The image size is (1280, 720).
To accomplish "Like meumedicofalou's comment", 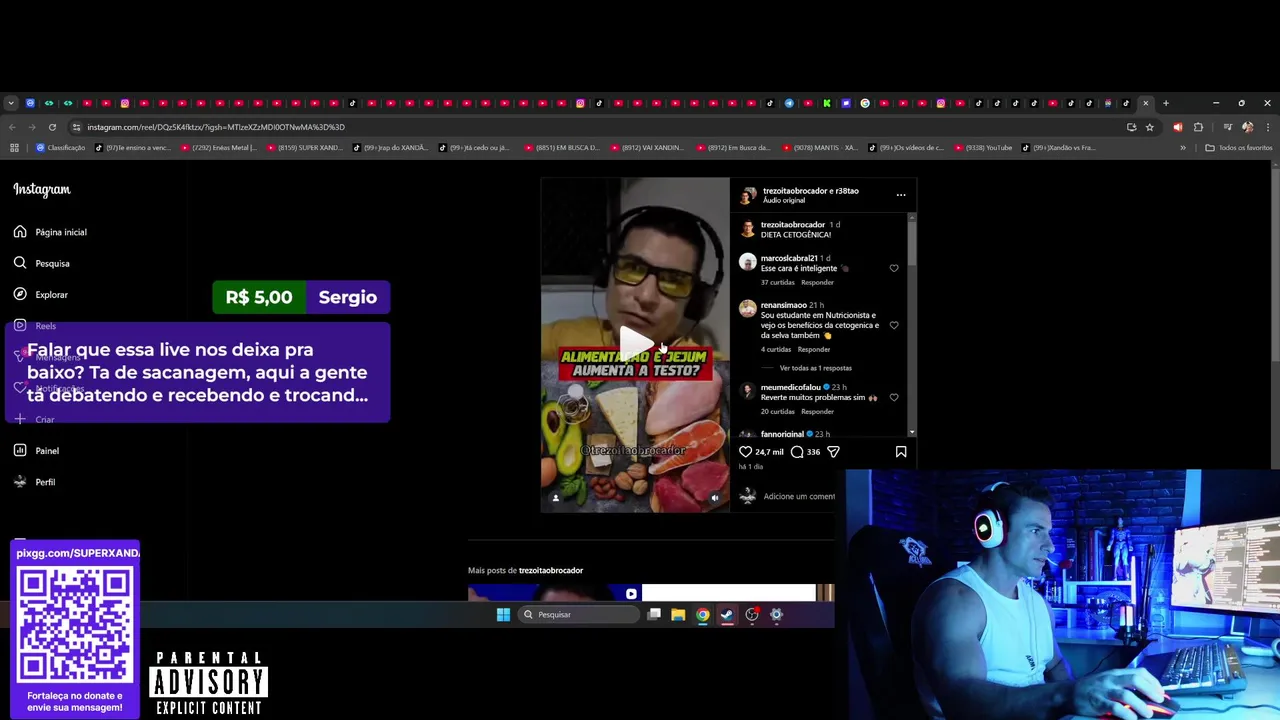I will point(894,397).
